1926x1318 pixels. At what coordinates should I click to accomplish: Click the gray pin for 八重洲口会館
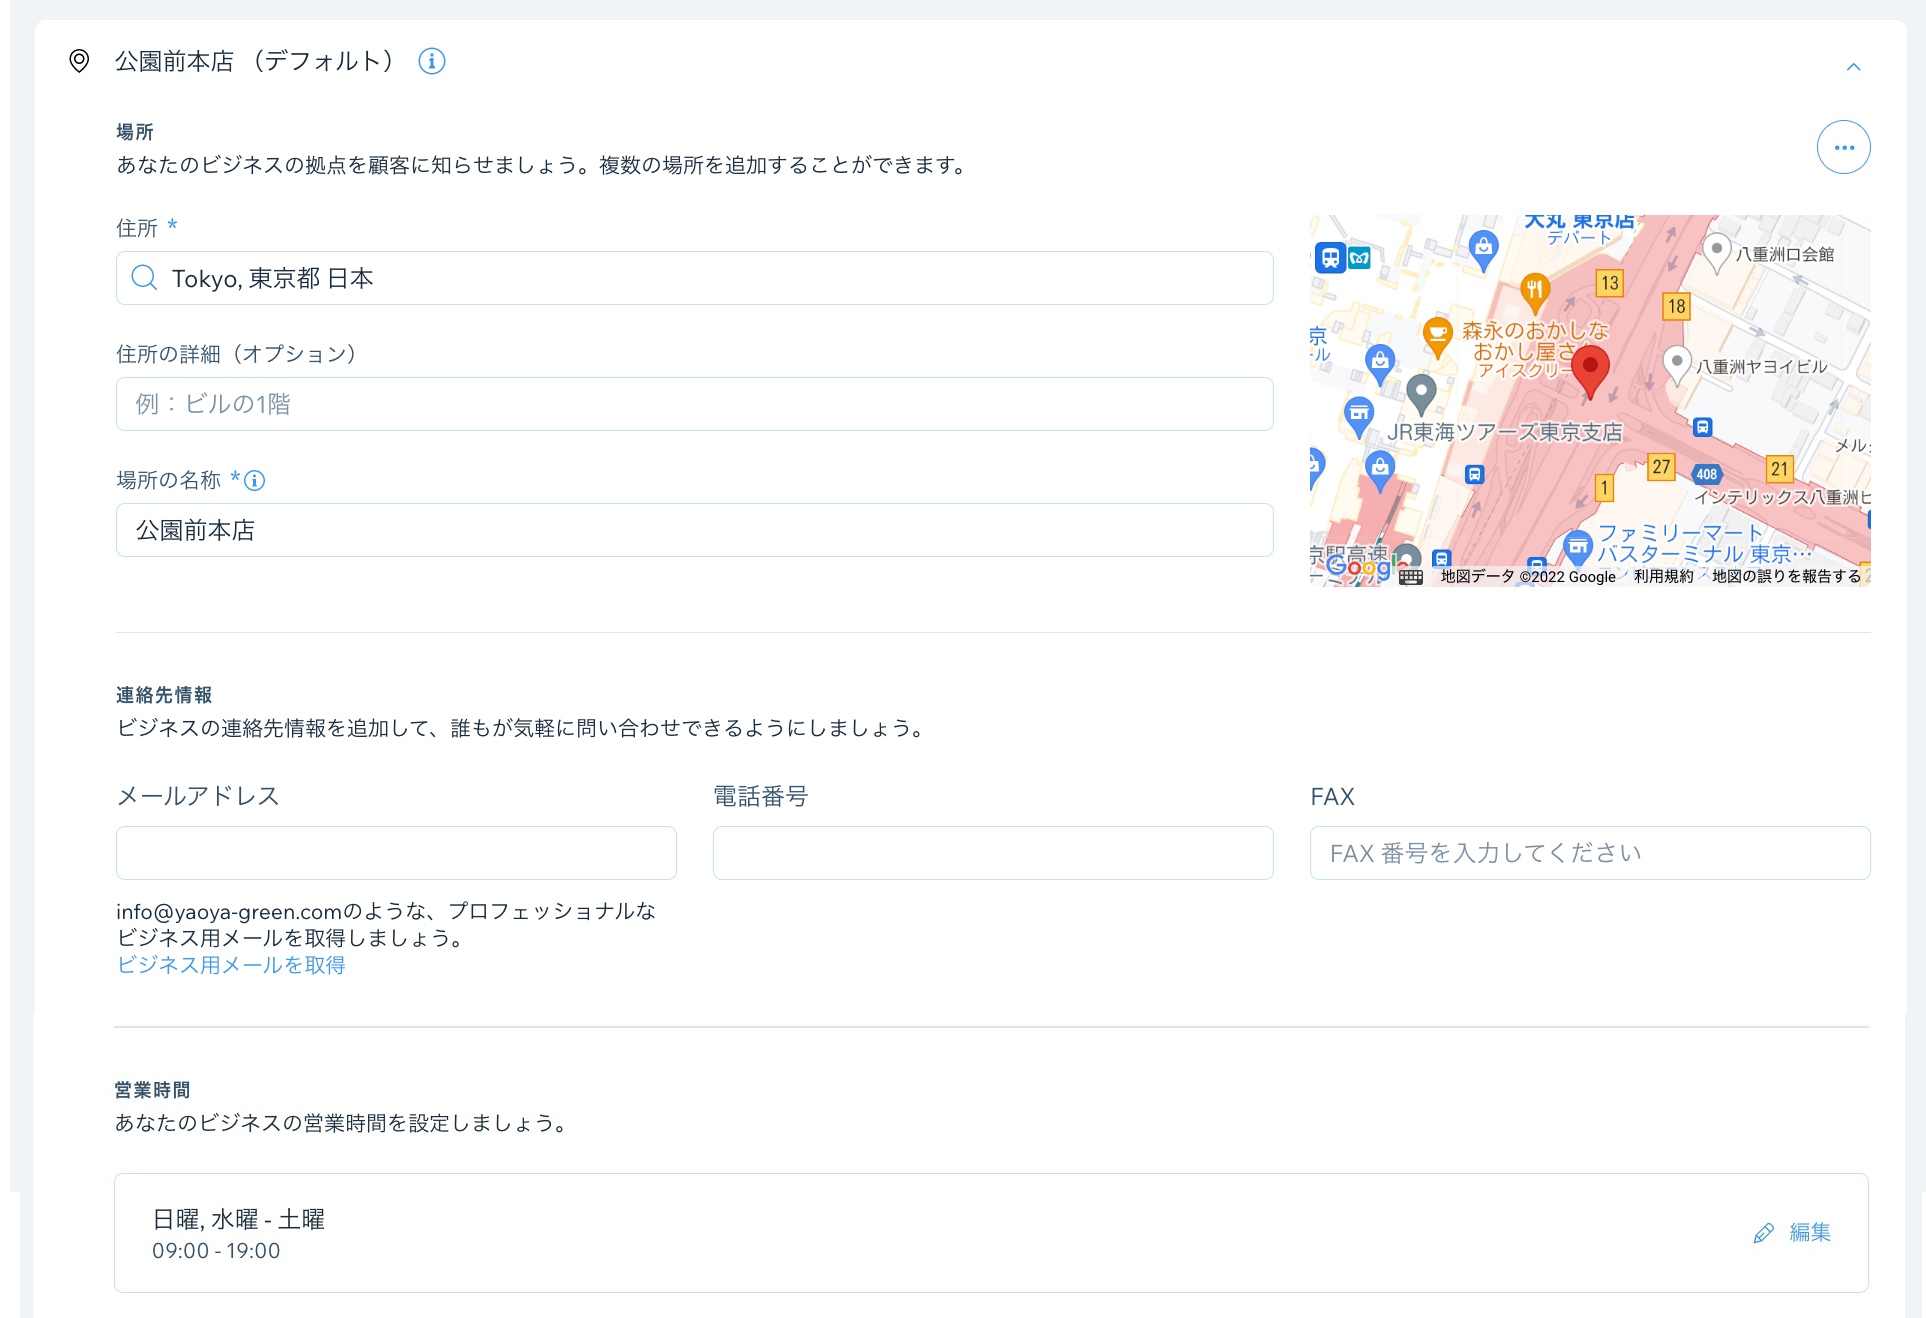point(1716,253)
